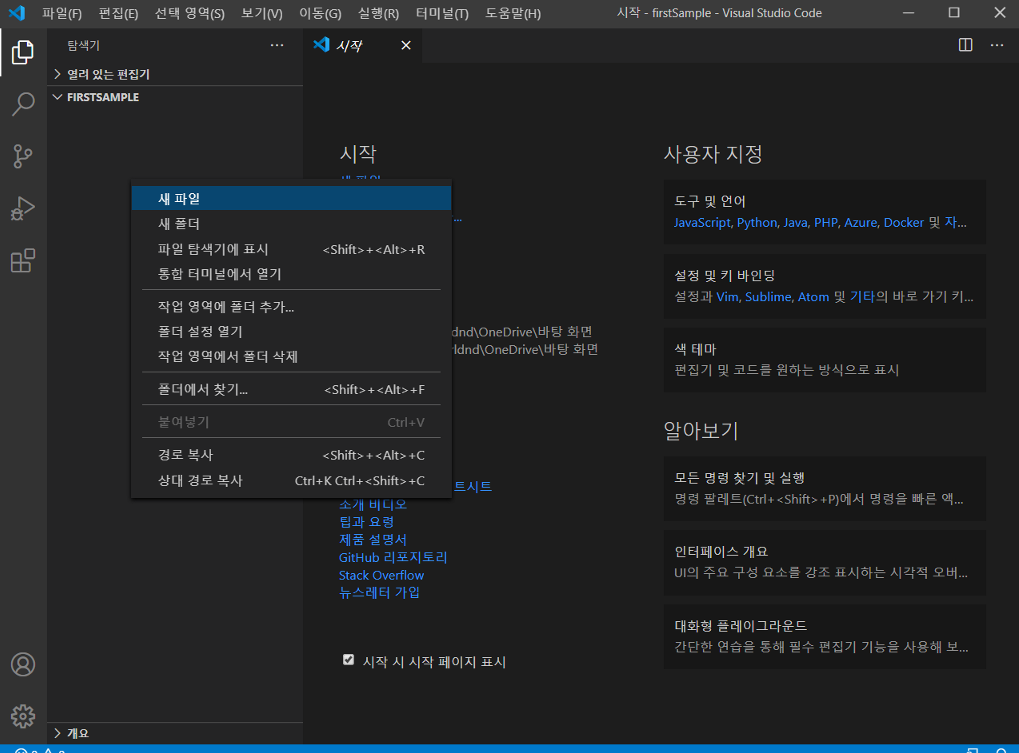This screenshot has width=1019, height=753.
Task: Click the Java language link
Action: coord(795,222)
